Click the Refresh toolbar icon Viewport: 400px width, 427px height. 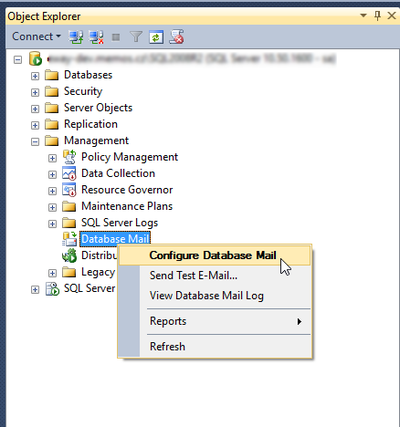[156, 37]
